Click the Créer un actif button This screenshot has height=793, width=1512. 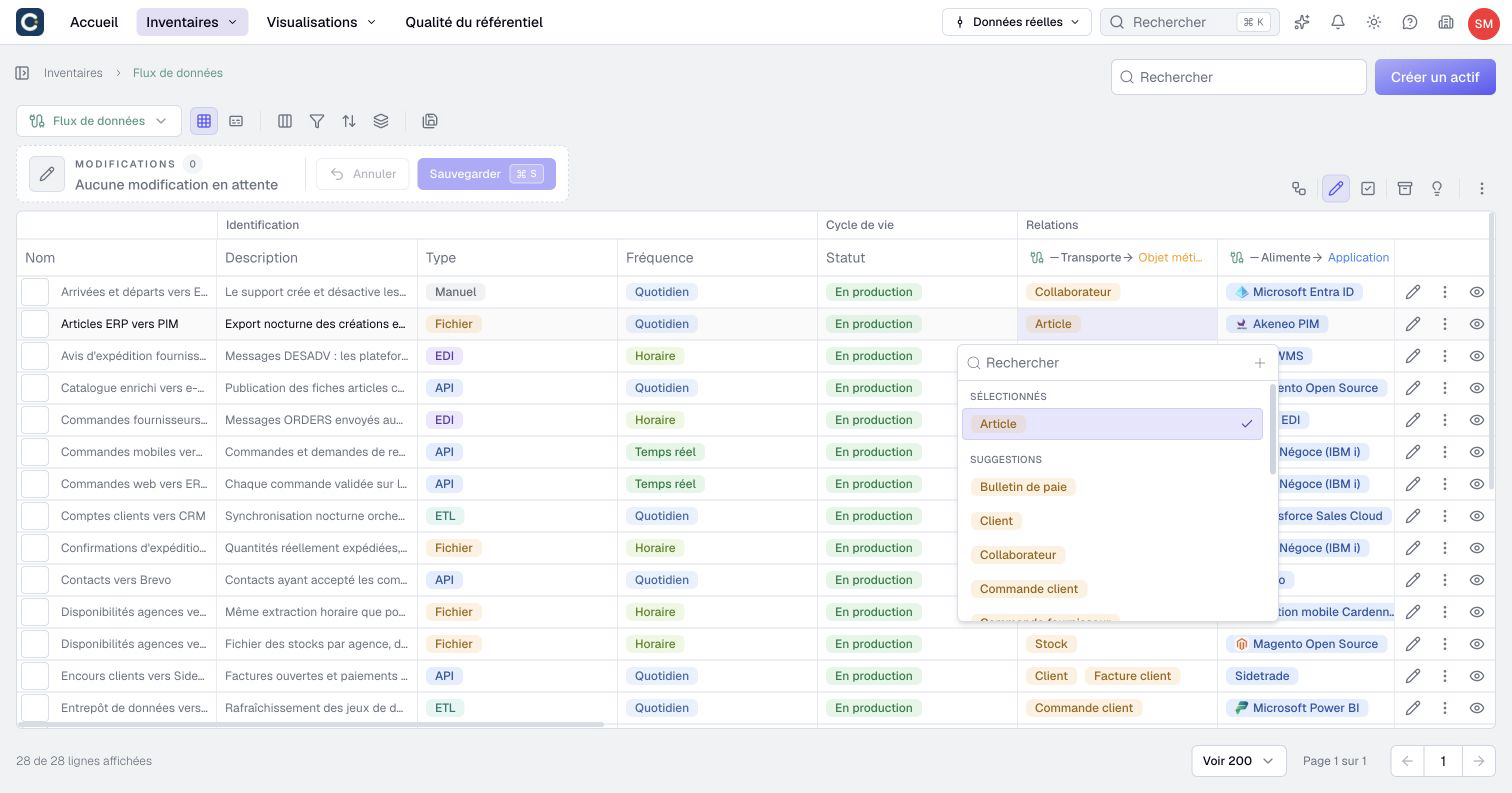click(x=1435, y=77)
